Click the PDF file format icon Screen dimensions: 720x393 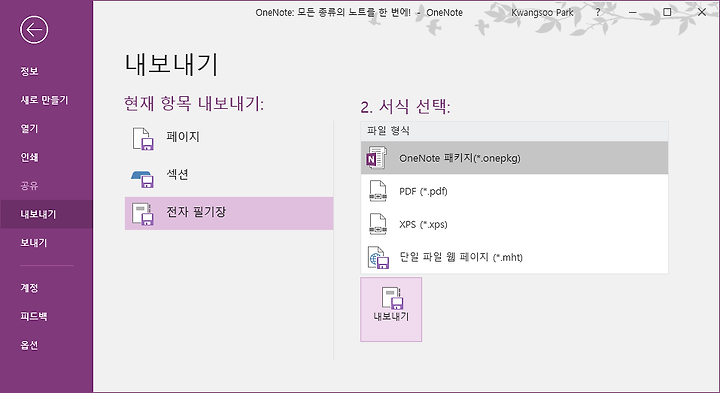377,191
